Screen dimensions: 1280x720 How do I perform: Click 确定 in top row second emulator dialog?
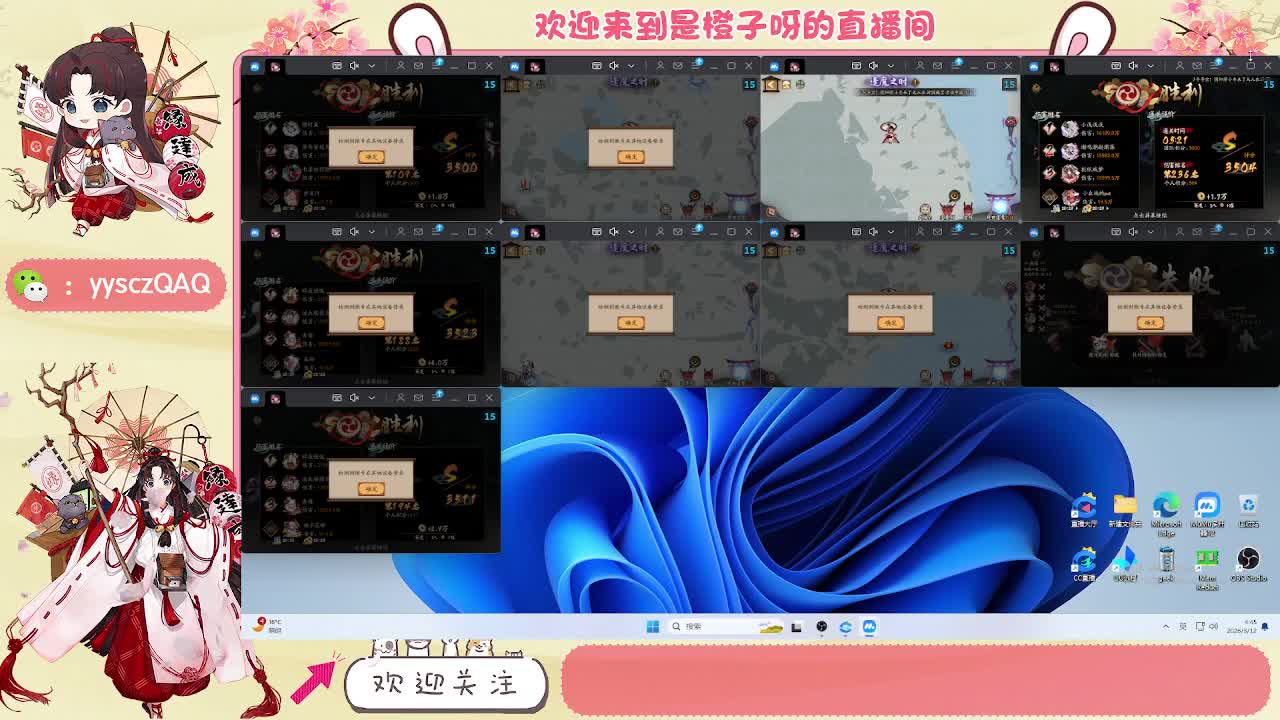tap(630, 156)
